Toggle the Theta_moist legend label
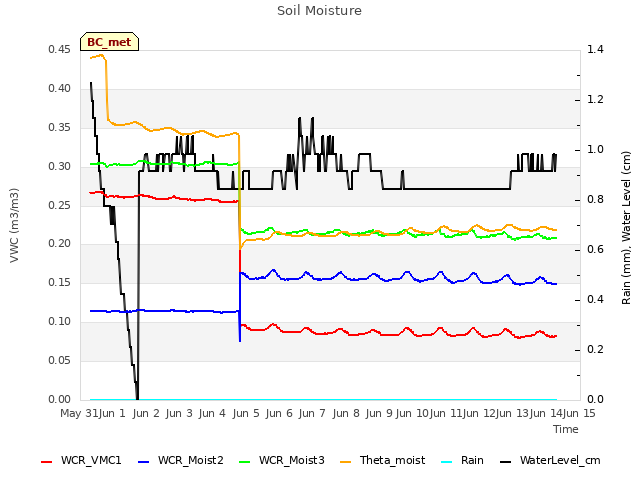 (x=392, y=460)
